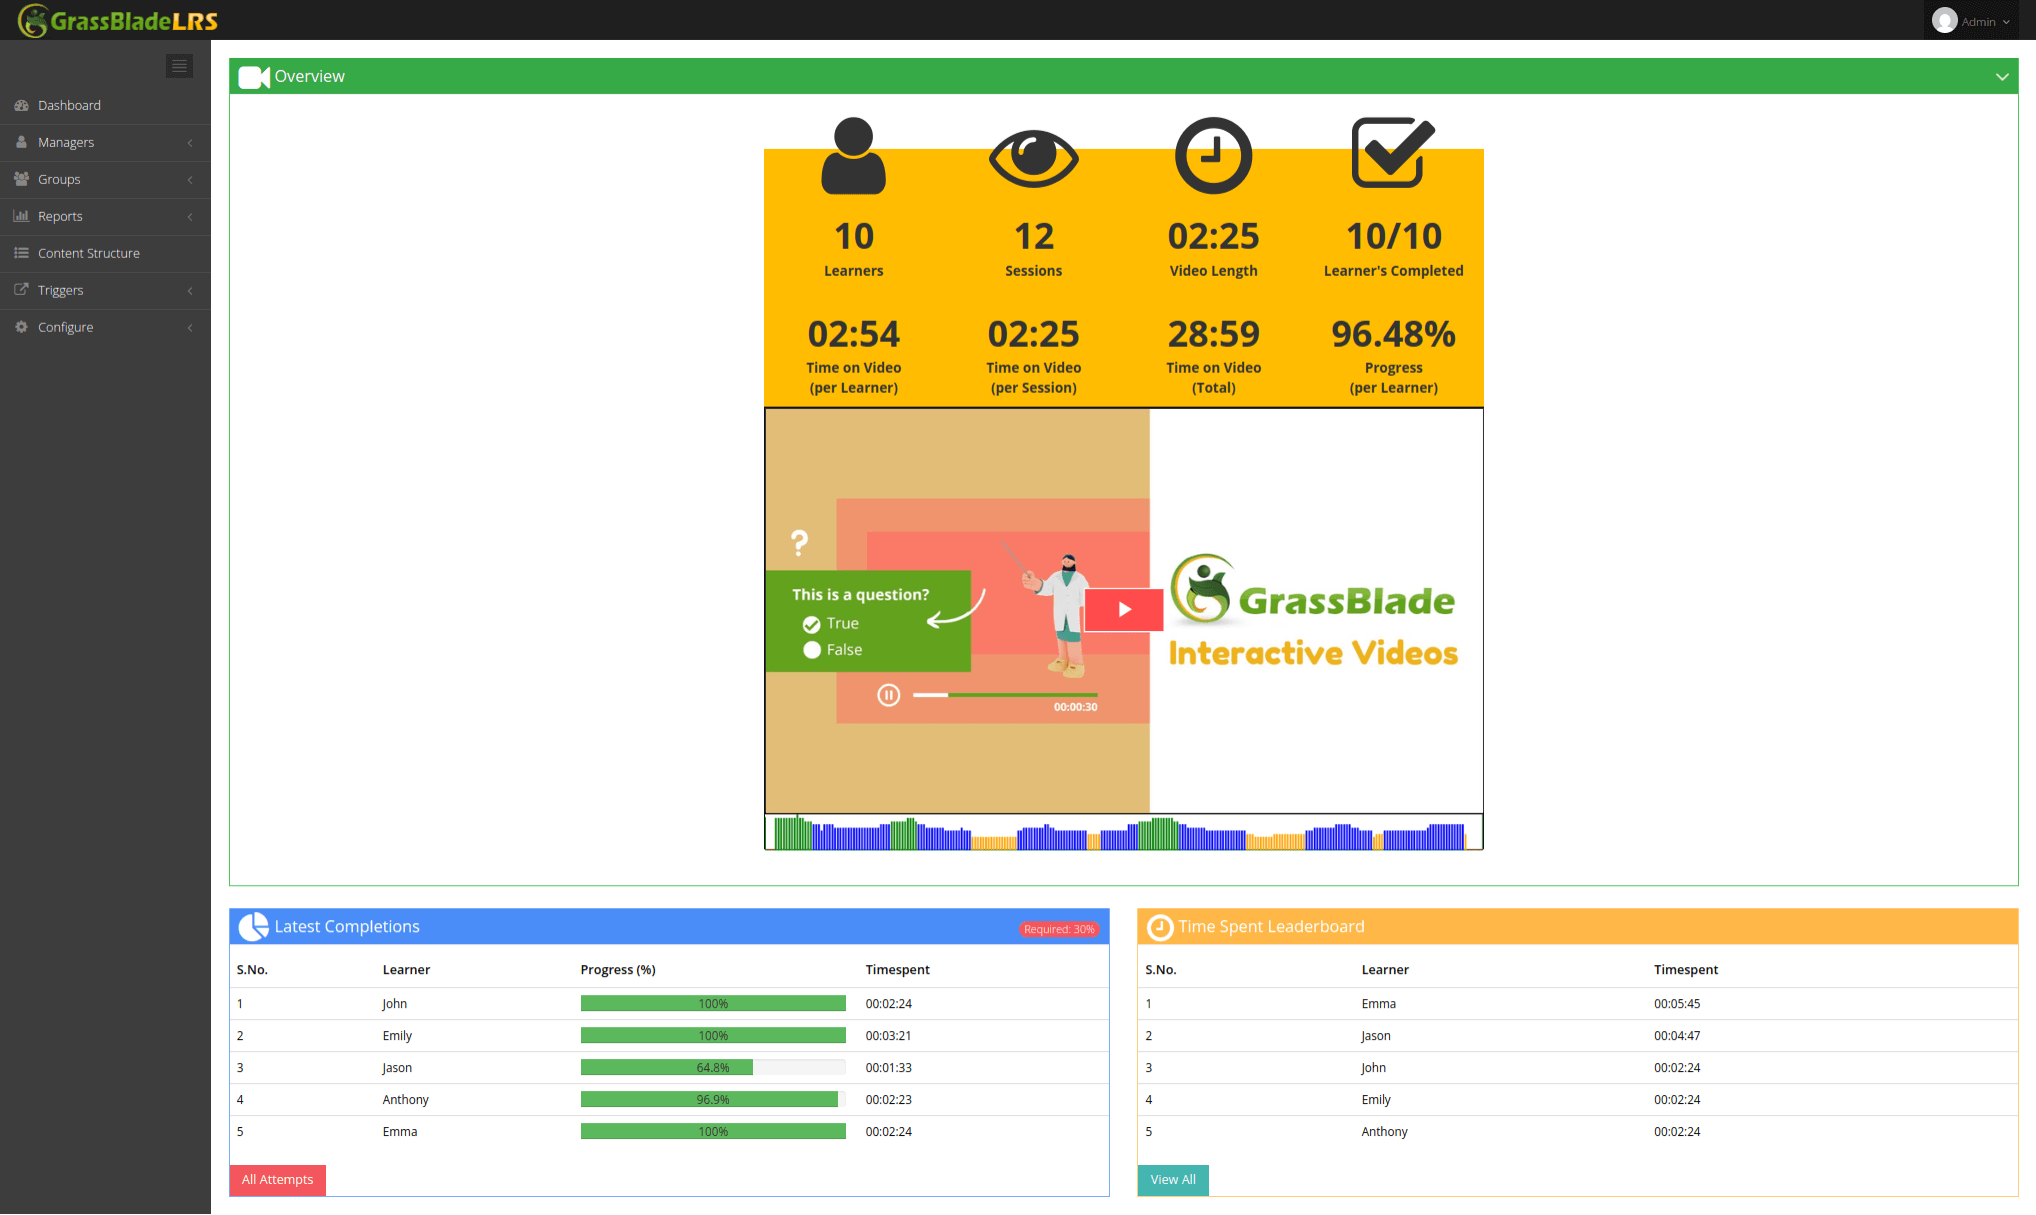The image size is (2036, 1215).
Task: Click Emma in Time Spent Leaderboard
Action: click(x=1378, y=1004)
